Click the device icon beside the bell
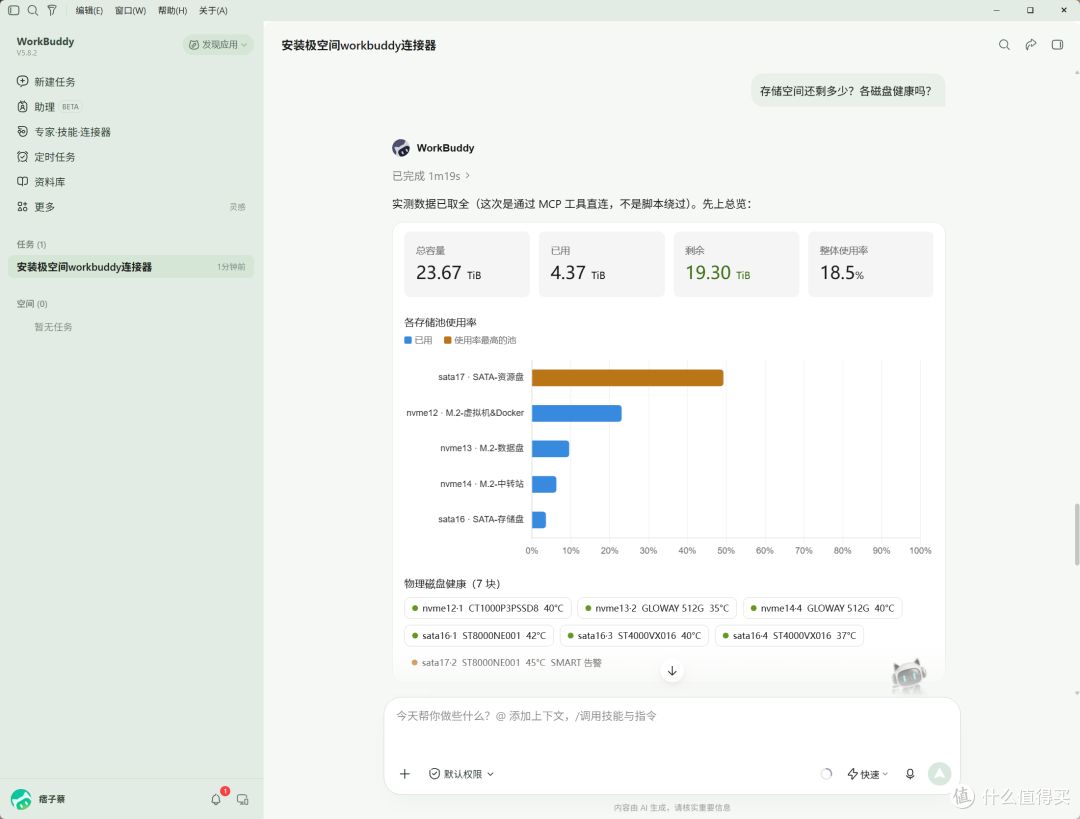 242,799
